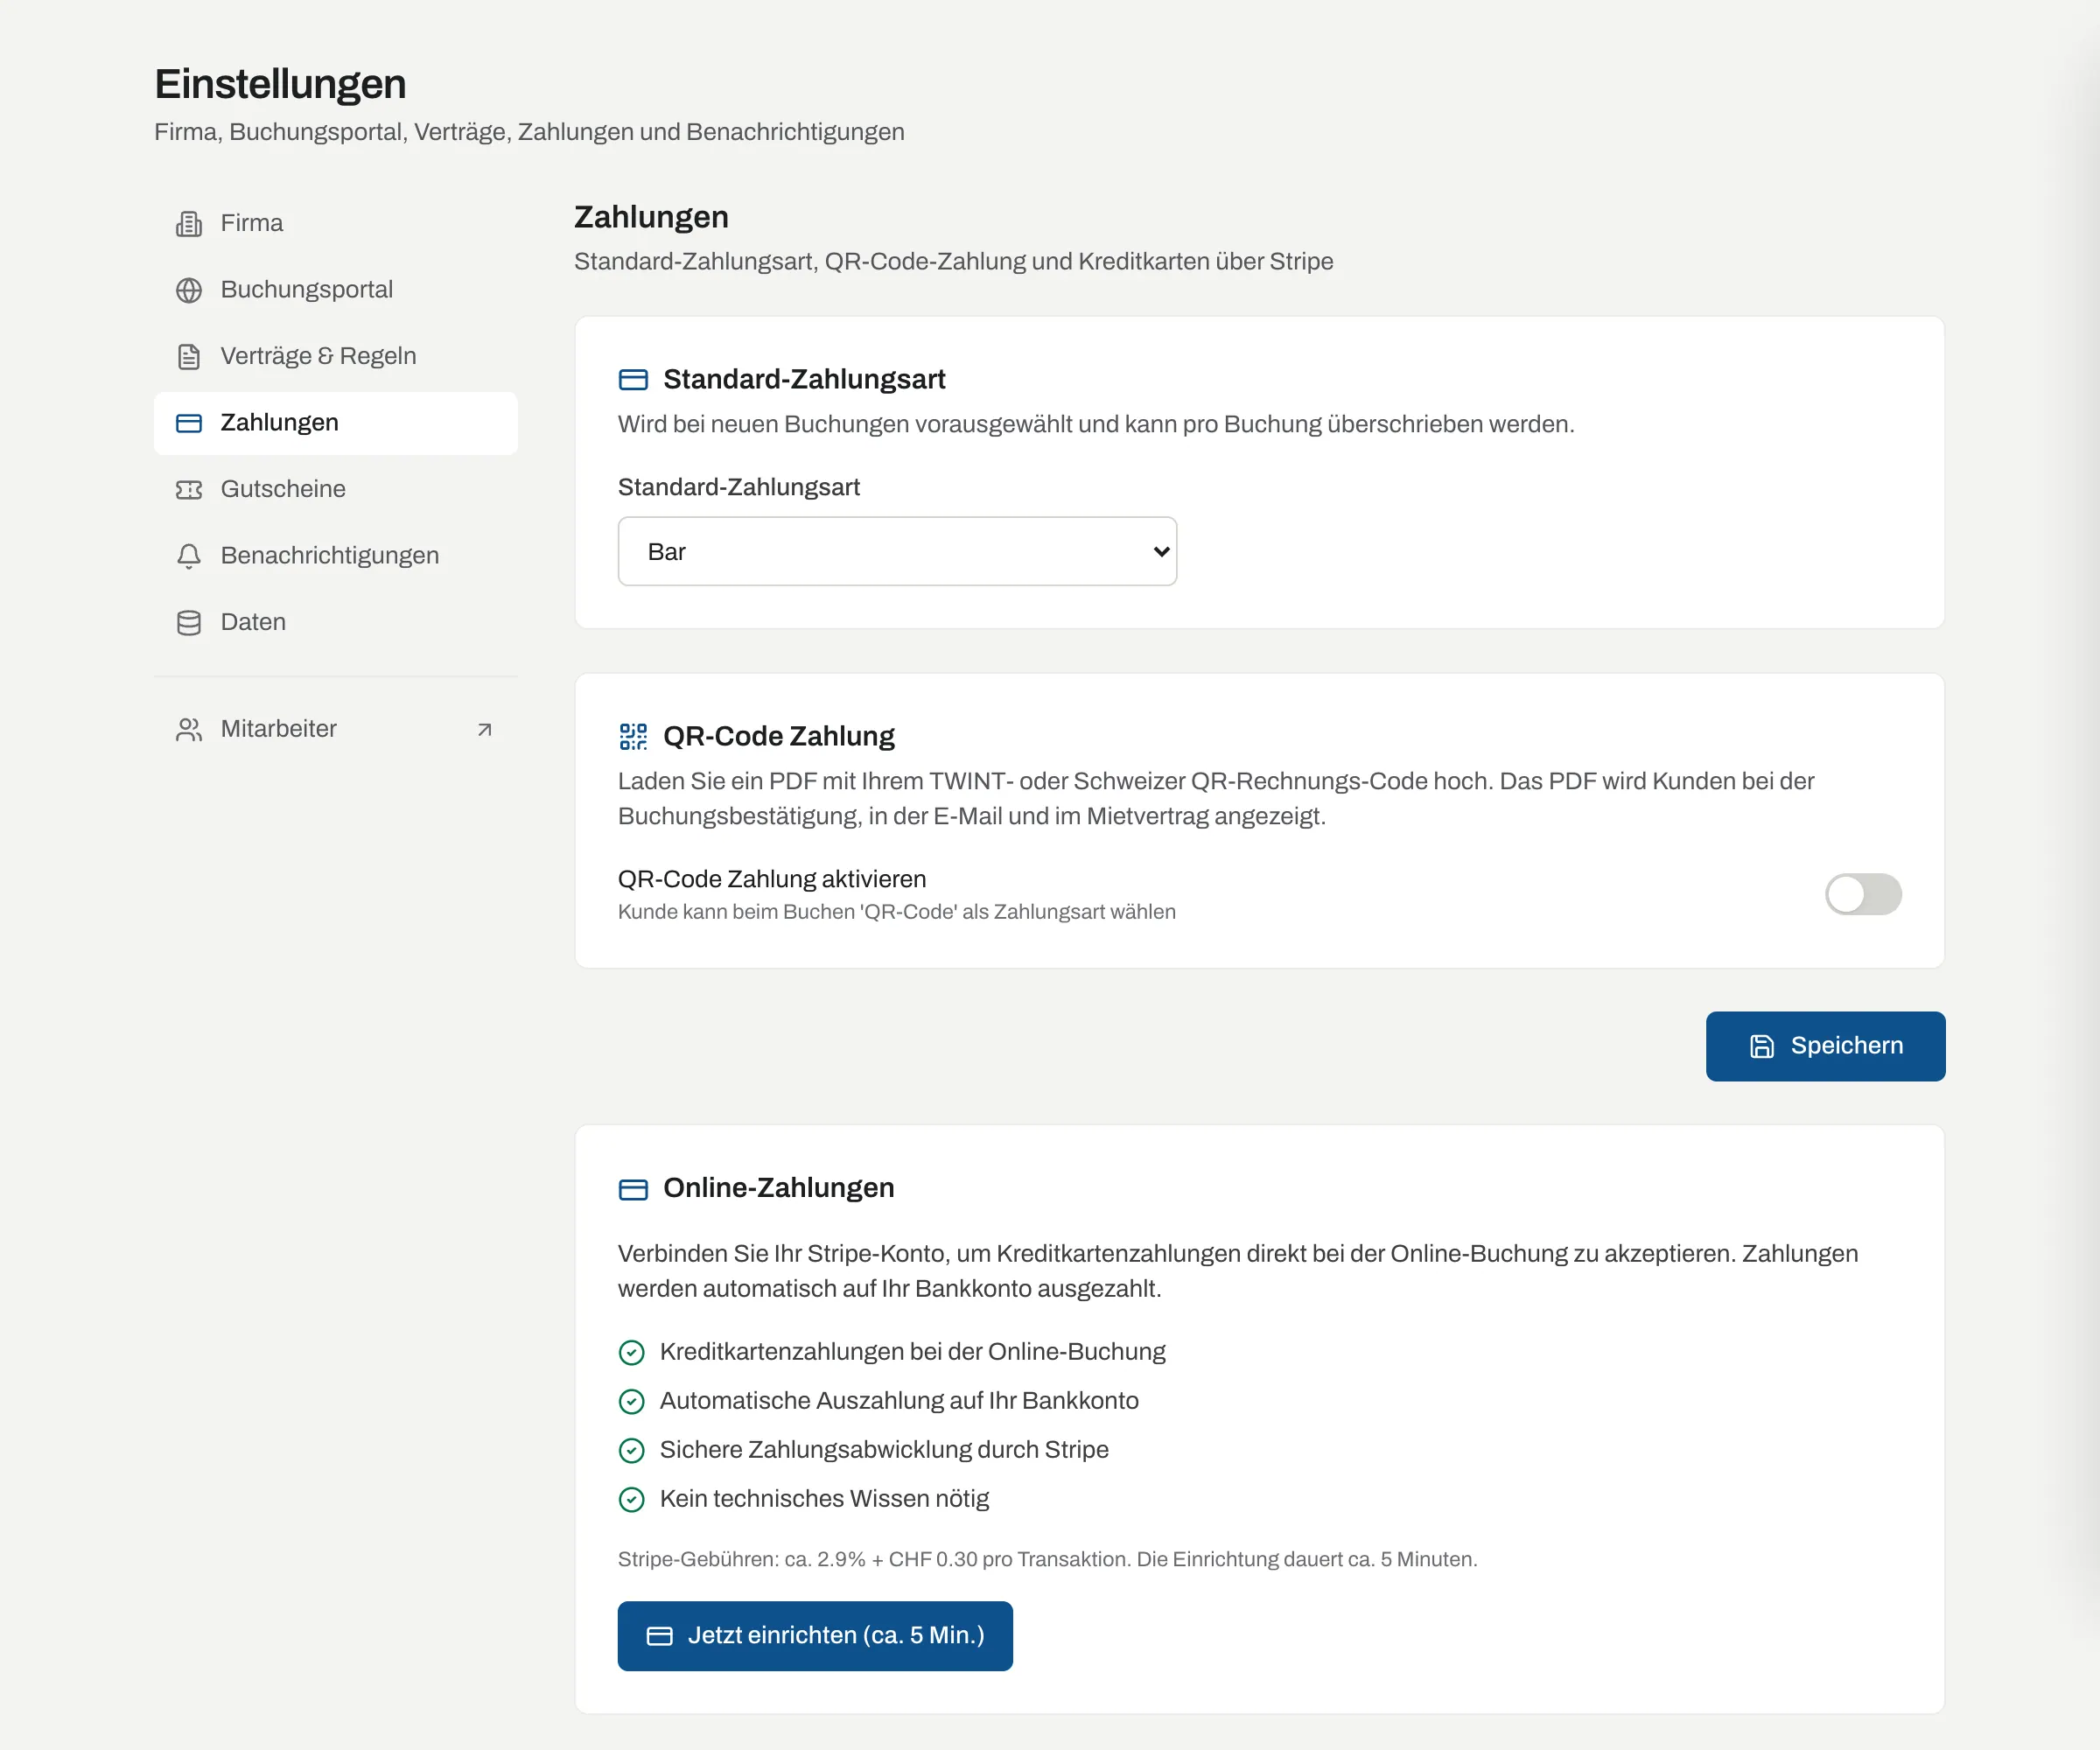The image size is (2100, 1750).
Task: Click the checkmark beside Sichere Zahlungsabwicklung durch Stripe
Action: pyautogui.click(x=632, y=1450)
